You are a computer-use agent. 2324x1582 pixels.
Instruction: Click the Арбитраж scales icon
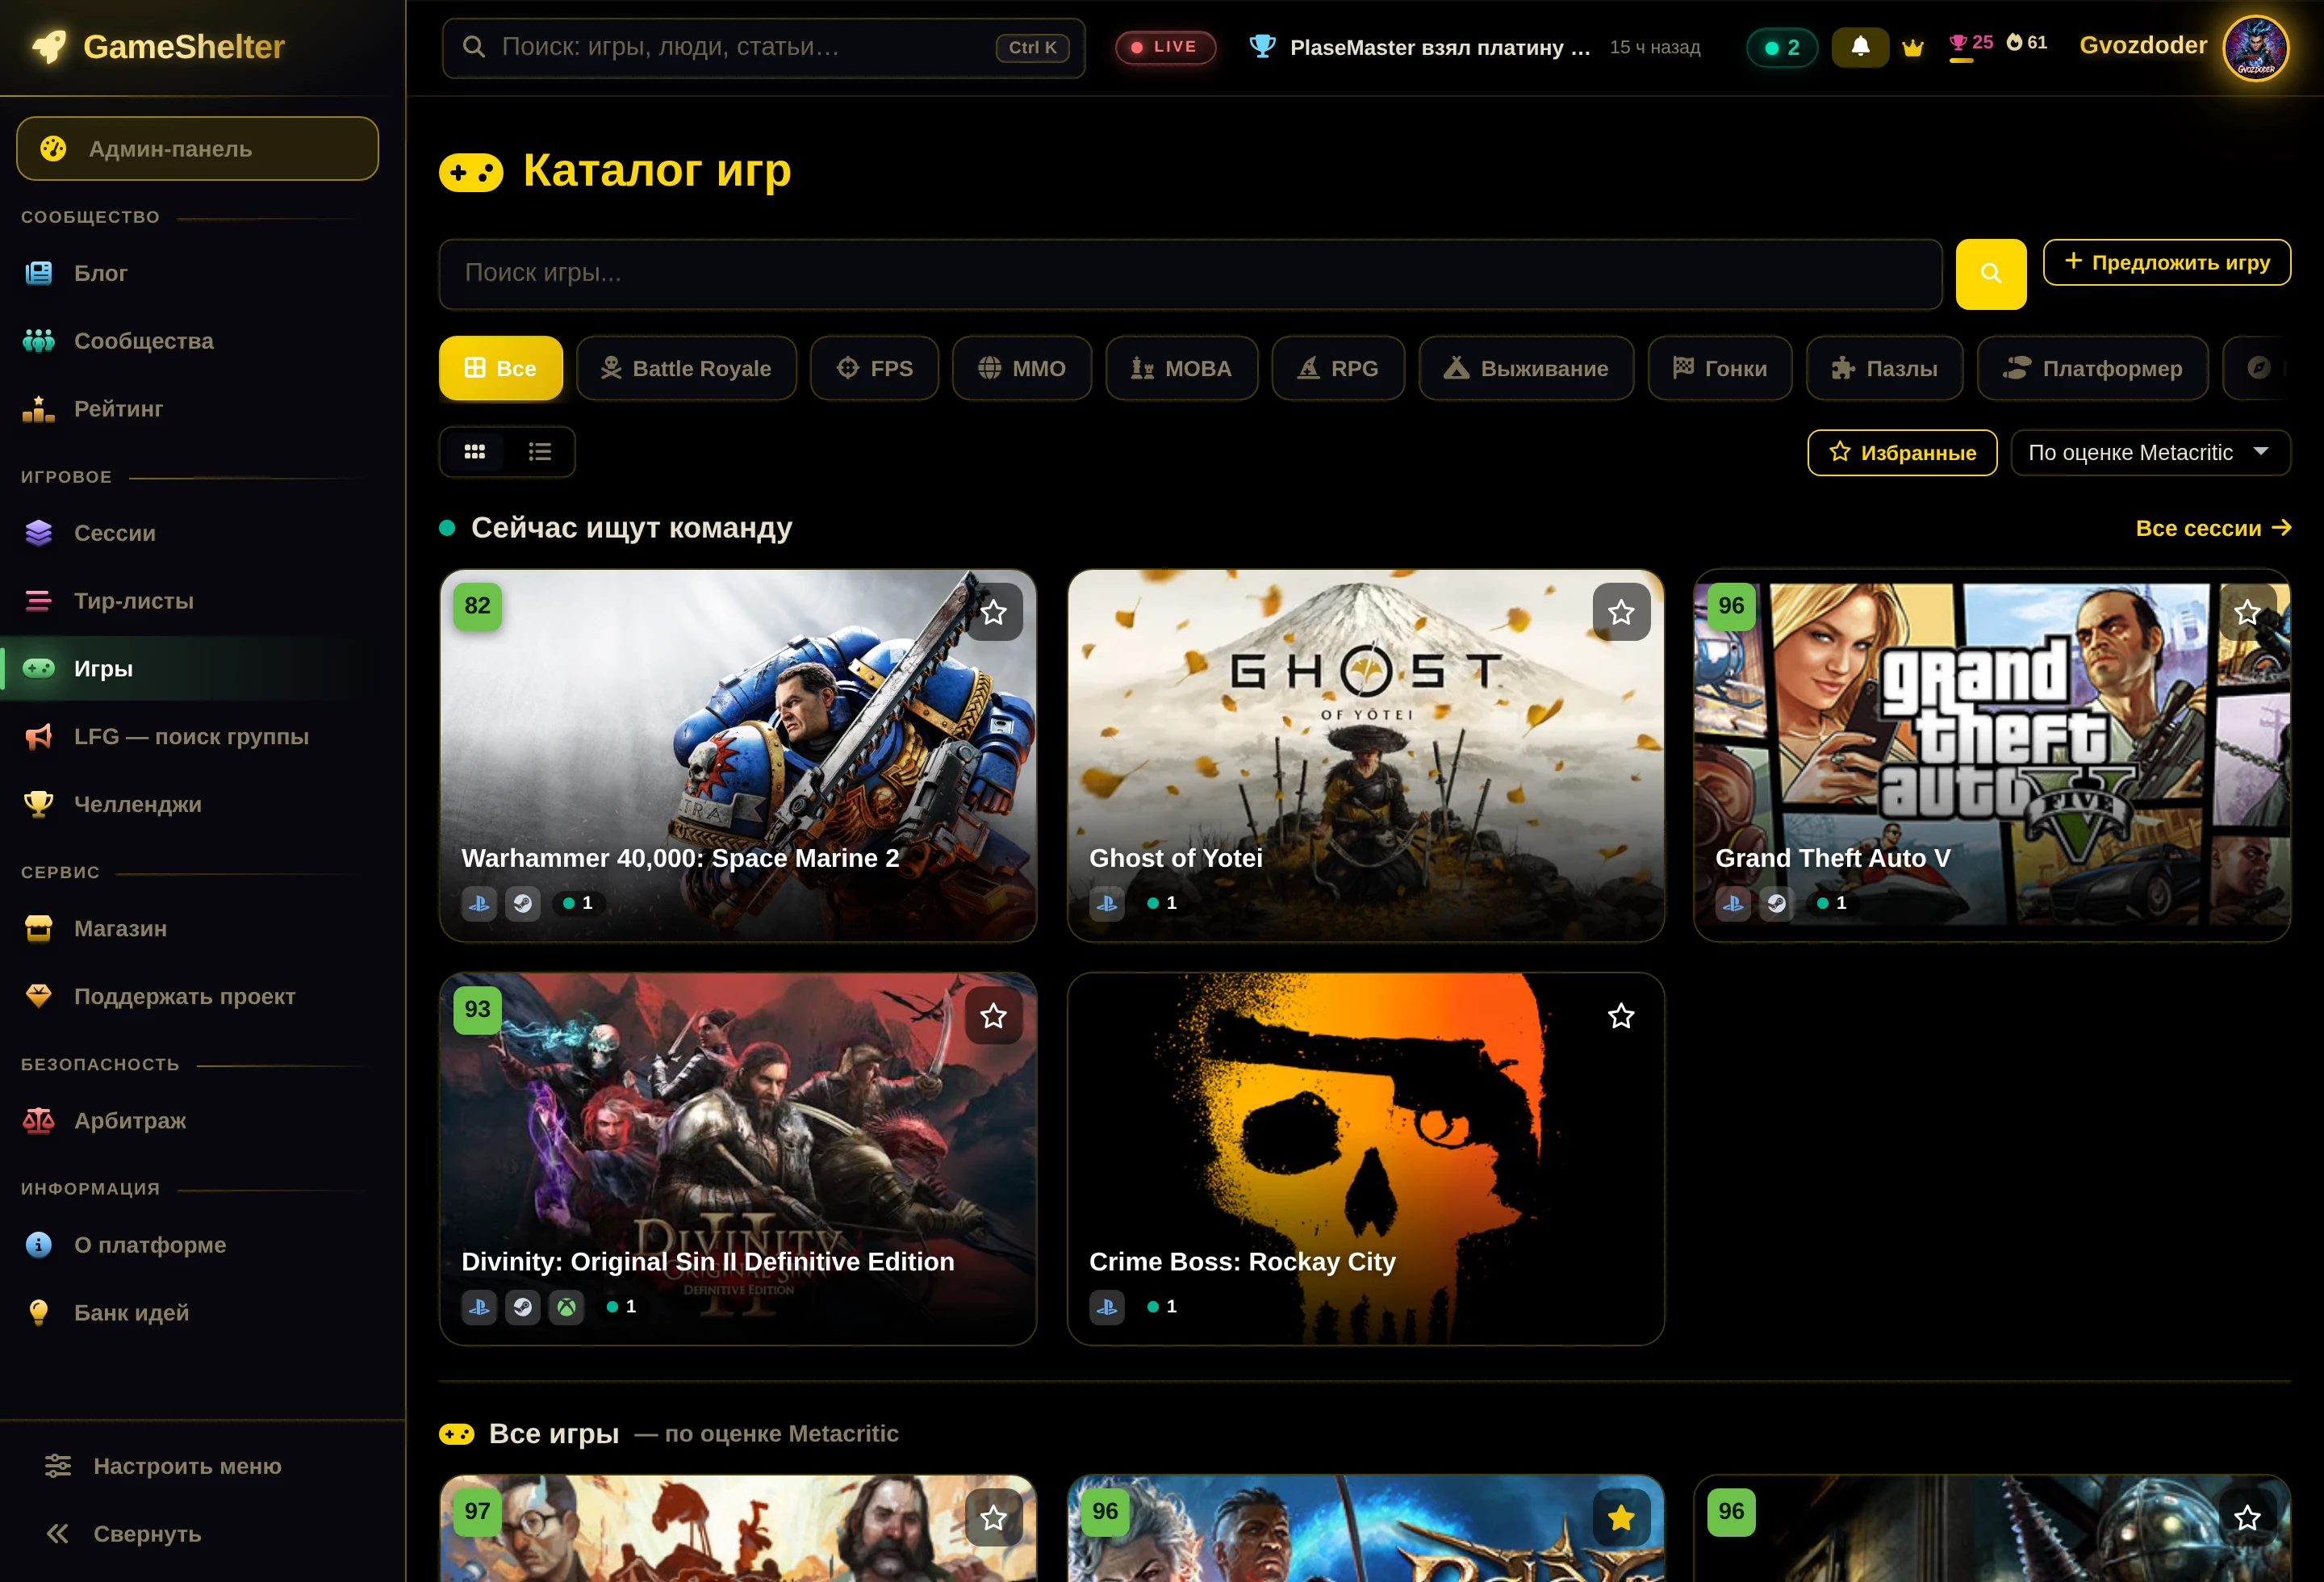click(38, 1121)
